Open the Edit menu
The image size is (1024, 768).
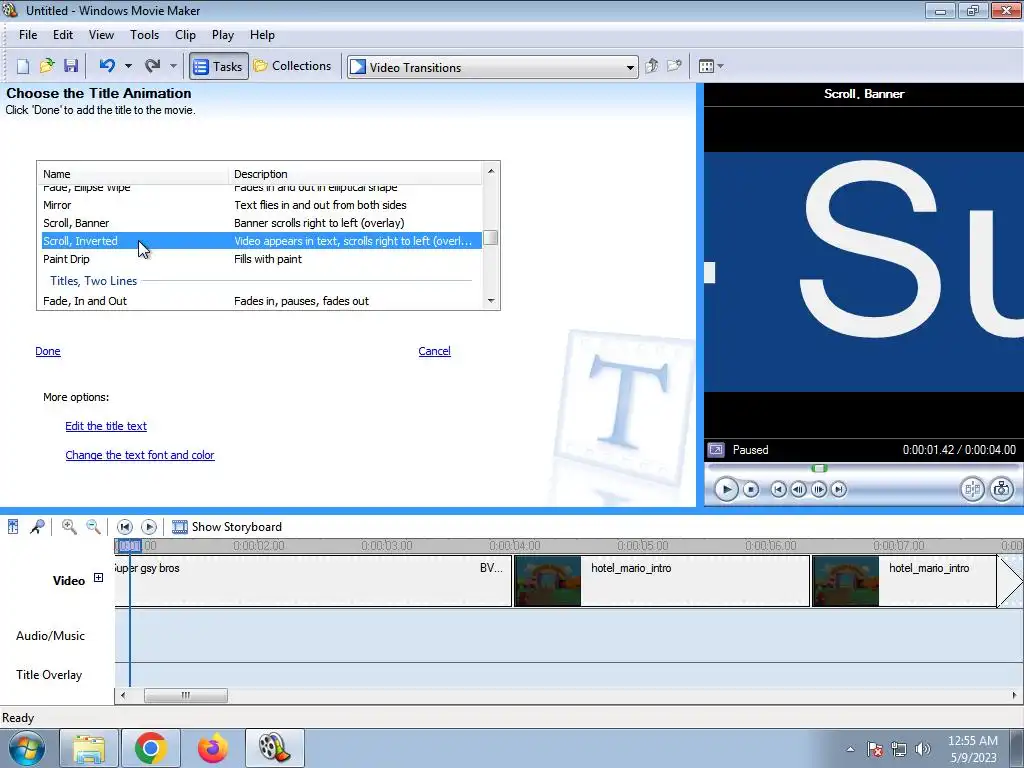pos(63,35)
